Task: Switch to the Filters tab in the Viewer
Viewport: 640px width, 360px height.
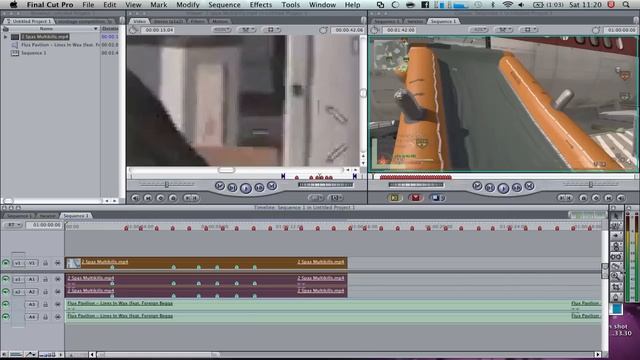Action: (198, 21)
